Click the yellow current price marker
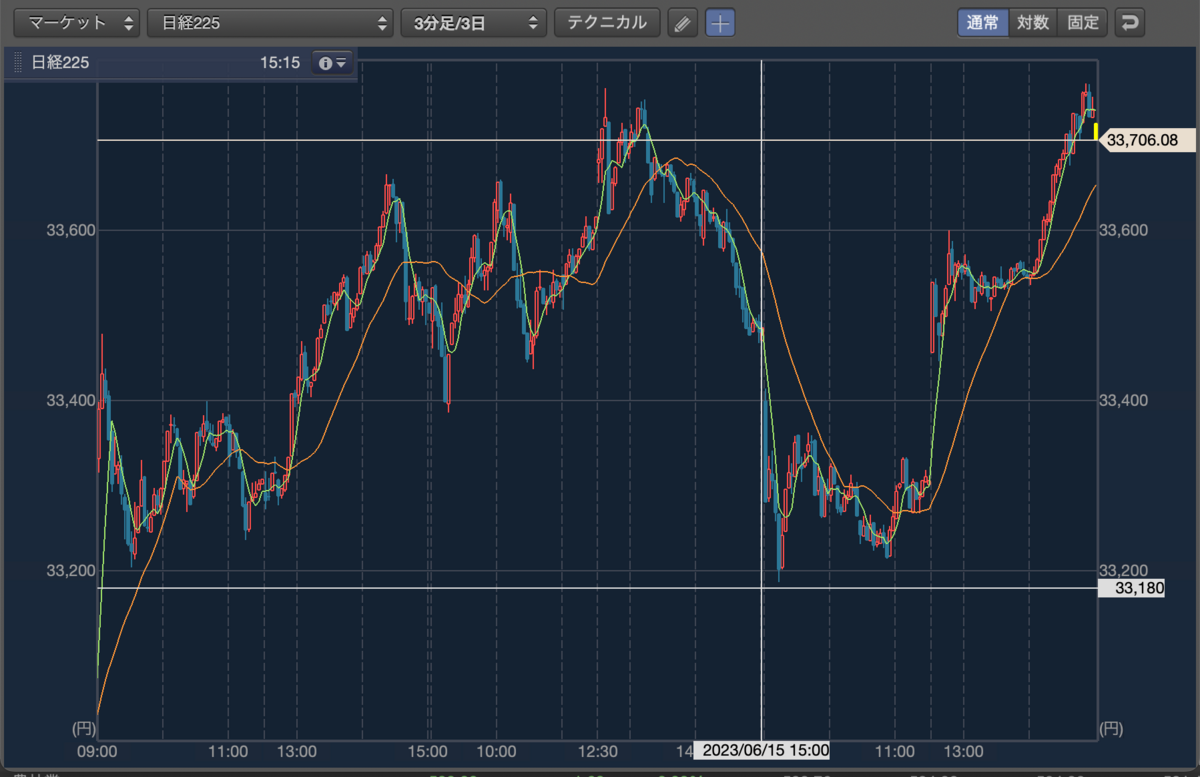The width and height of the screenshot is (1200, 777). [x=1096, y=131]
